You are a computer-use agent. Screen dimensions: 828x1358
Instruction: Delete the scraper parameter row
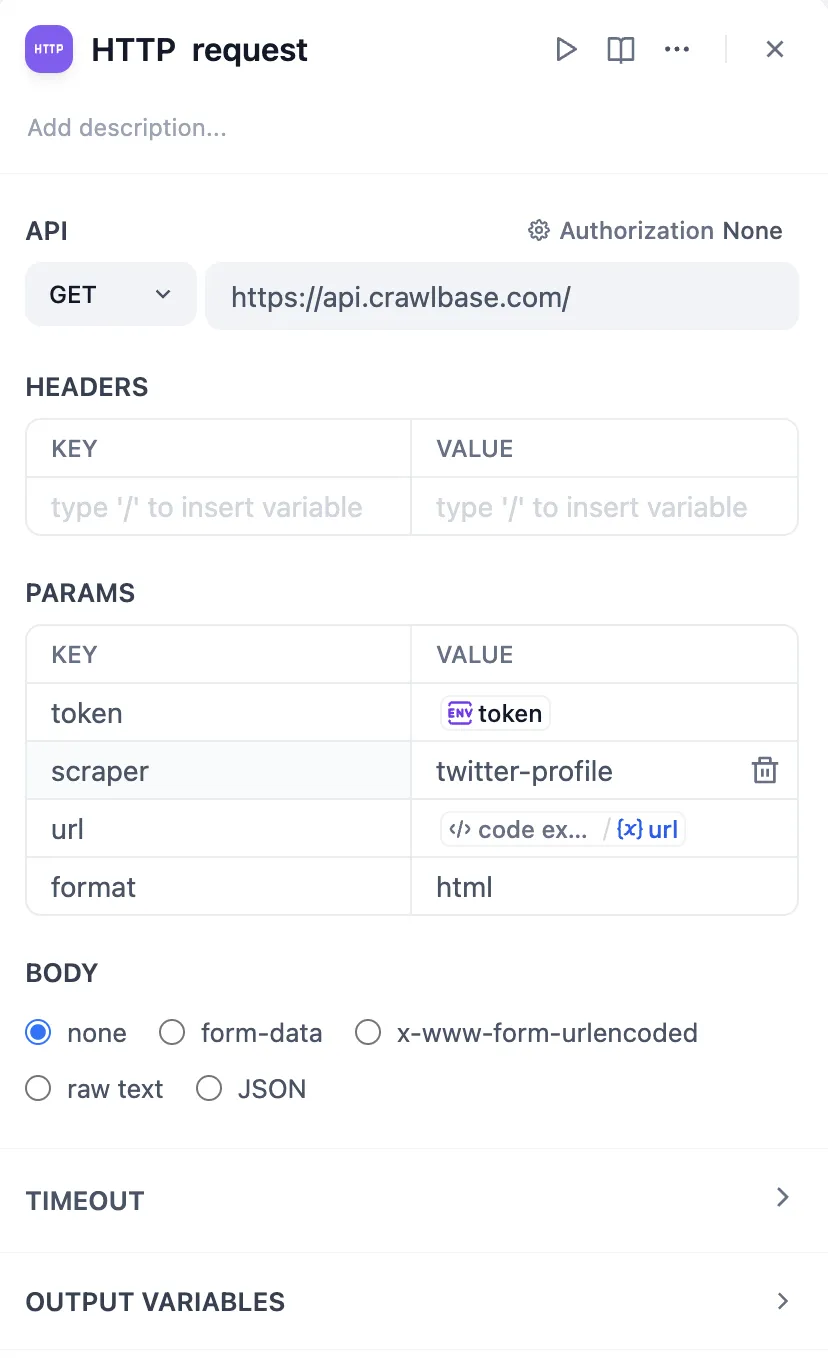click(765, 771)
